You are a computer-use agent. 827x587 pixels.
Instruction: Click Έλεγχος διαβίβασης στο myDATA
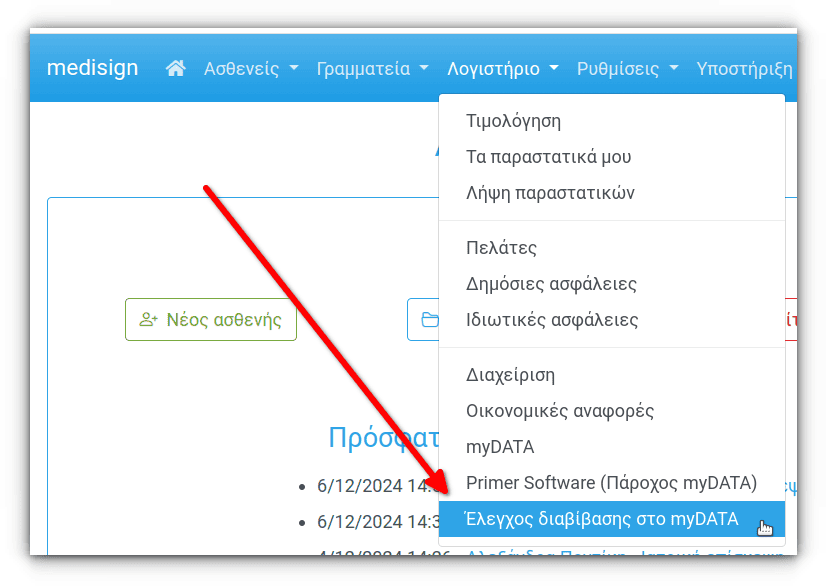click(612, 519)
